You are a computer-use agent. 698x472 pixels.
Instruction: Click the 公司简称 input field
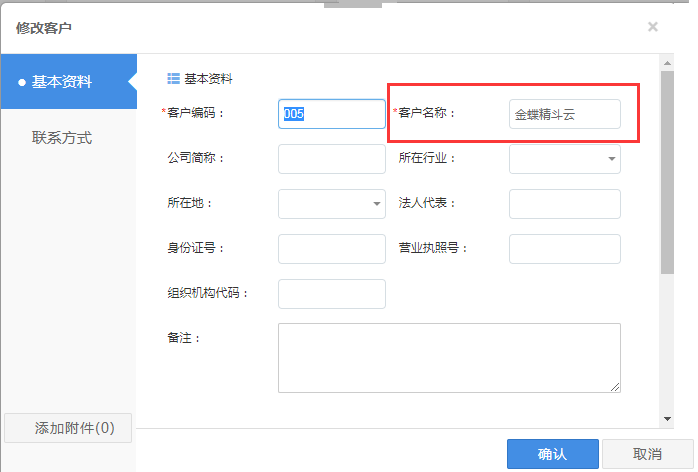click(331, 159)
